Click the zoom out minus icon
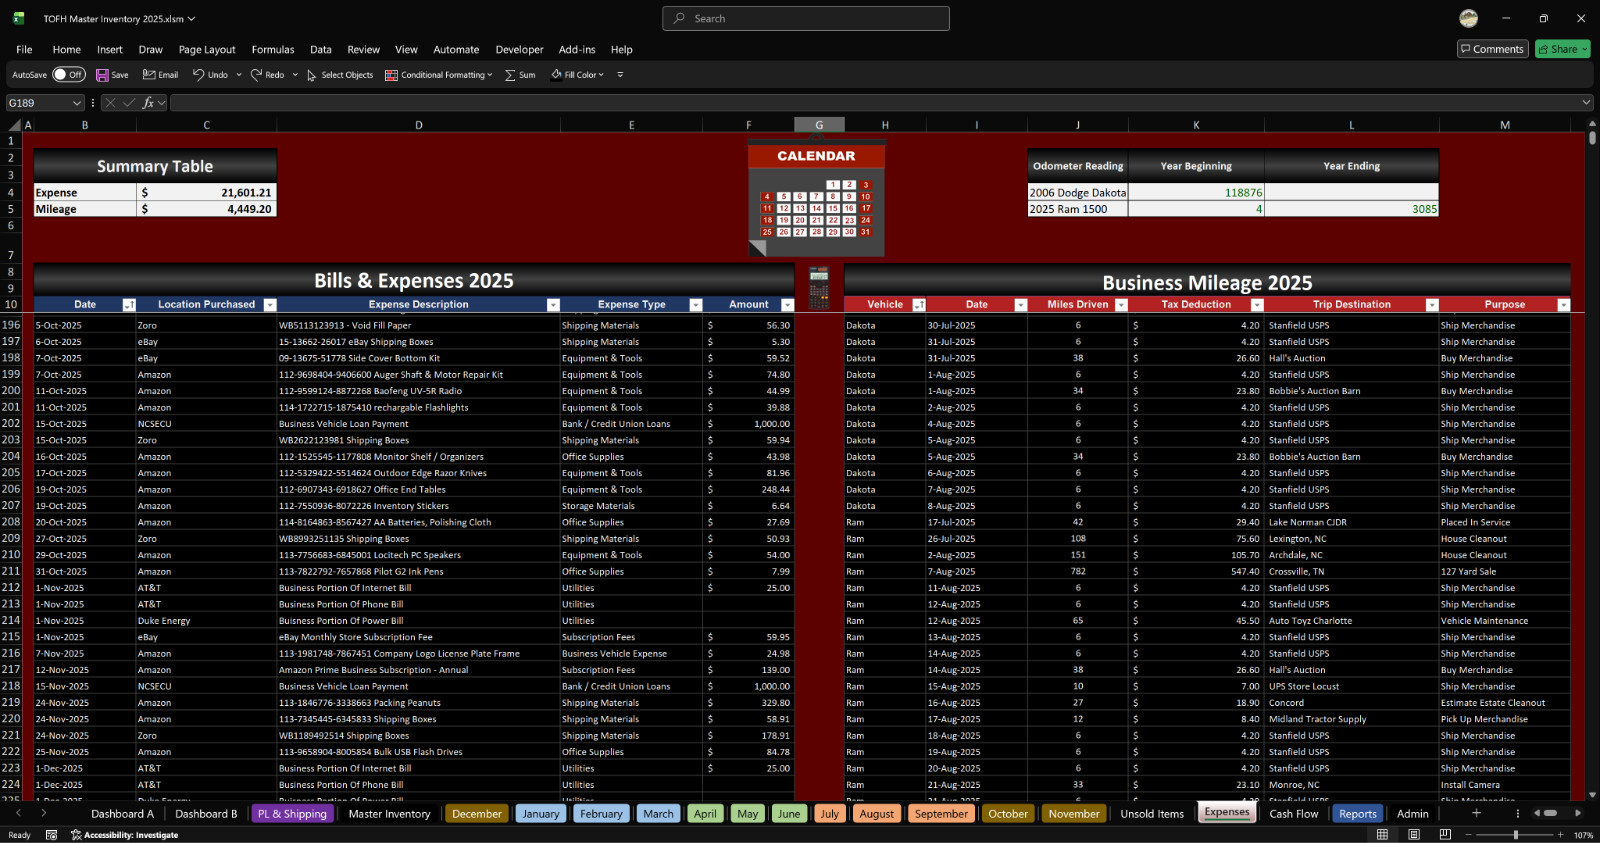This screenshot has width=1600, height=843. pyautogui.click(x=1468, y=835)
